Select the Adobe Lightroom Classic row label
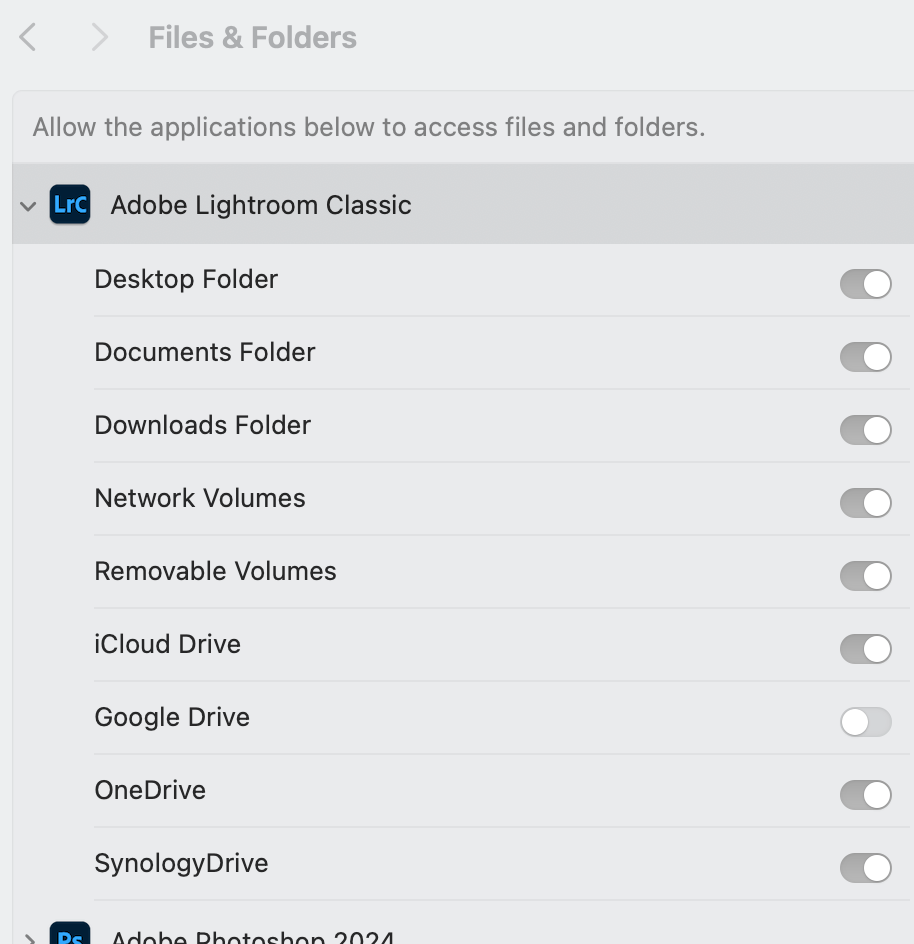The image size is (914, 944). (261, 205)
